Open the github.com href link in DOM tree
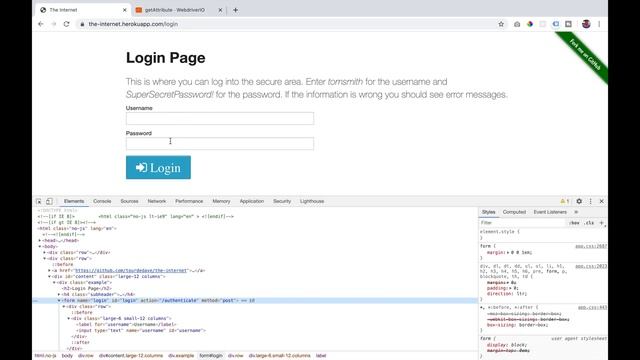 pyautogui.click(x=131, y=270)
